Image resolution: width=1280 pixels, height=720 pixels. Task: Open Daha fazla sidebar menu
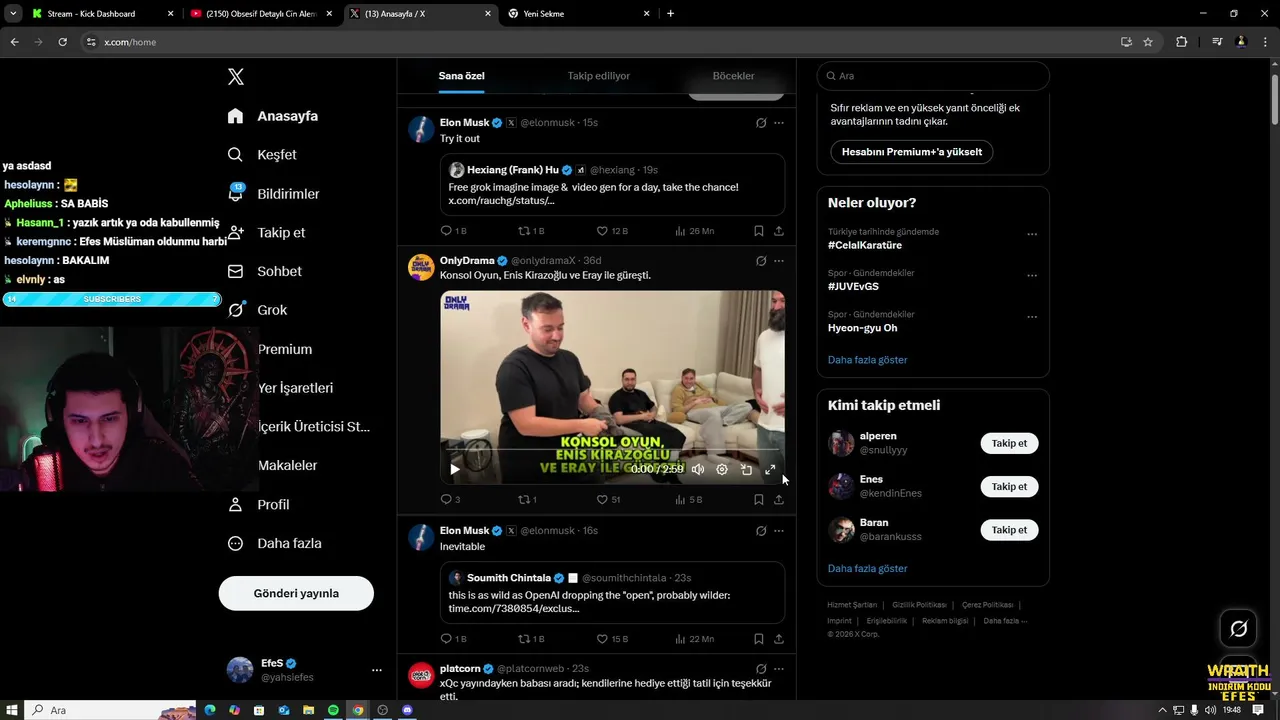tap(274, 544)
